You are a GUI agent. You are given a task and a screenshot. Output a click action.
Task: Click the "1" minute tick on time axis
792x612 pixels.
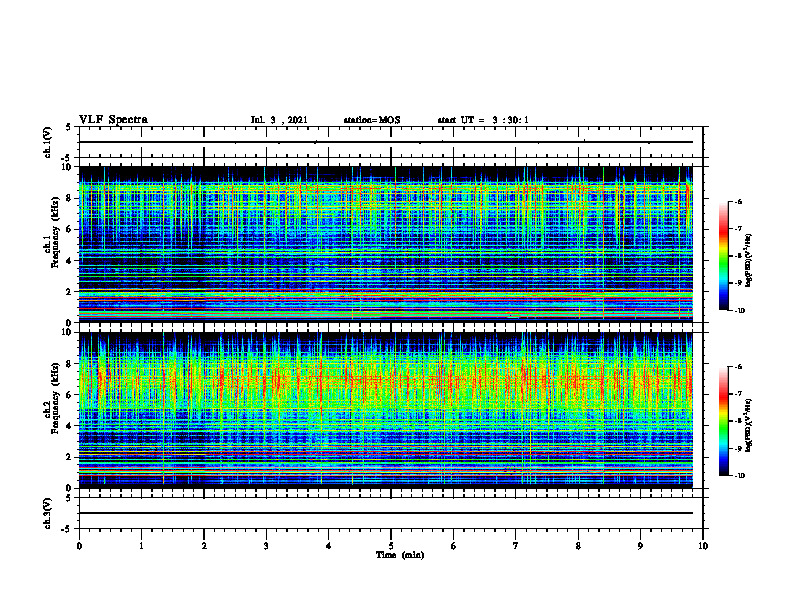[141, 546]
